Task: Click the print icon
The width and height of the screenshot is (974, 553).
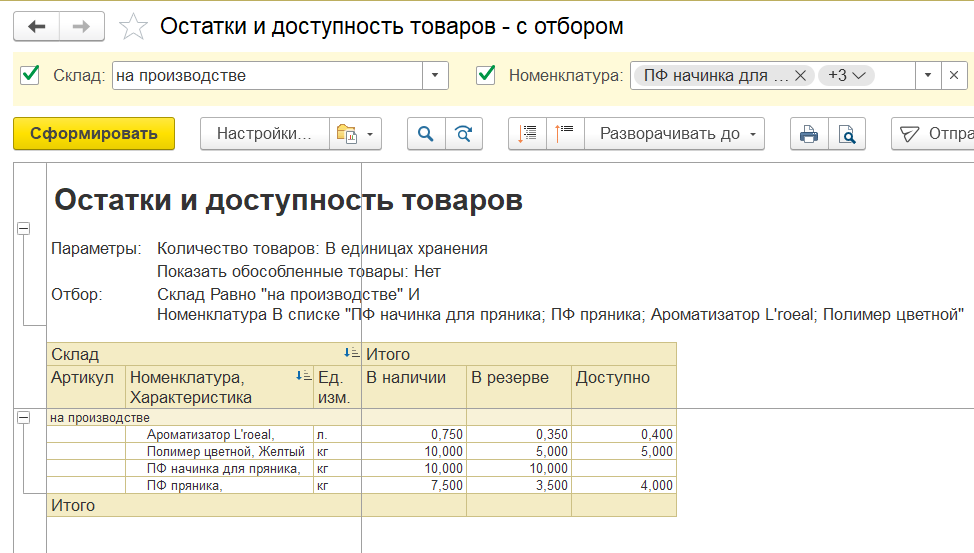Action: point(809,134)
